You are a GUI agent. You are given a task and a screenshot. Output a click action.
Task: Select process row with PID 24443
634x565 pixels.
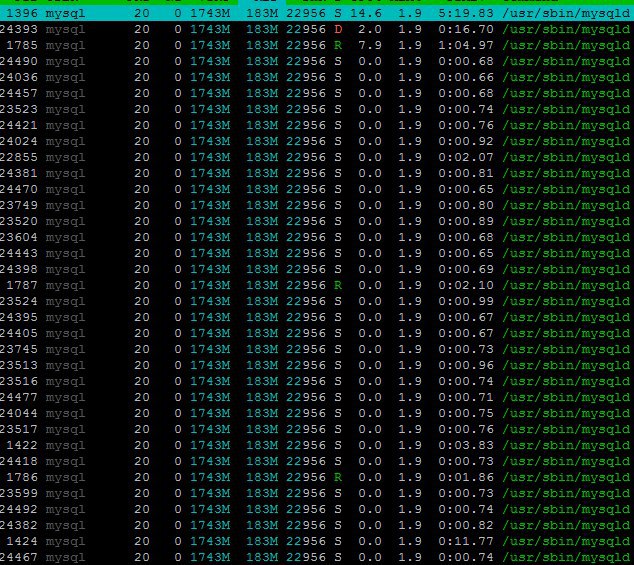tap(317, 254)
